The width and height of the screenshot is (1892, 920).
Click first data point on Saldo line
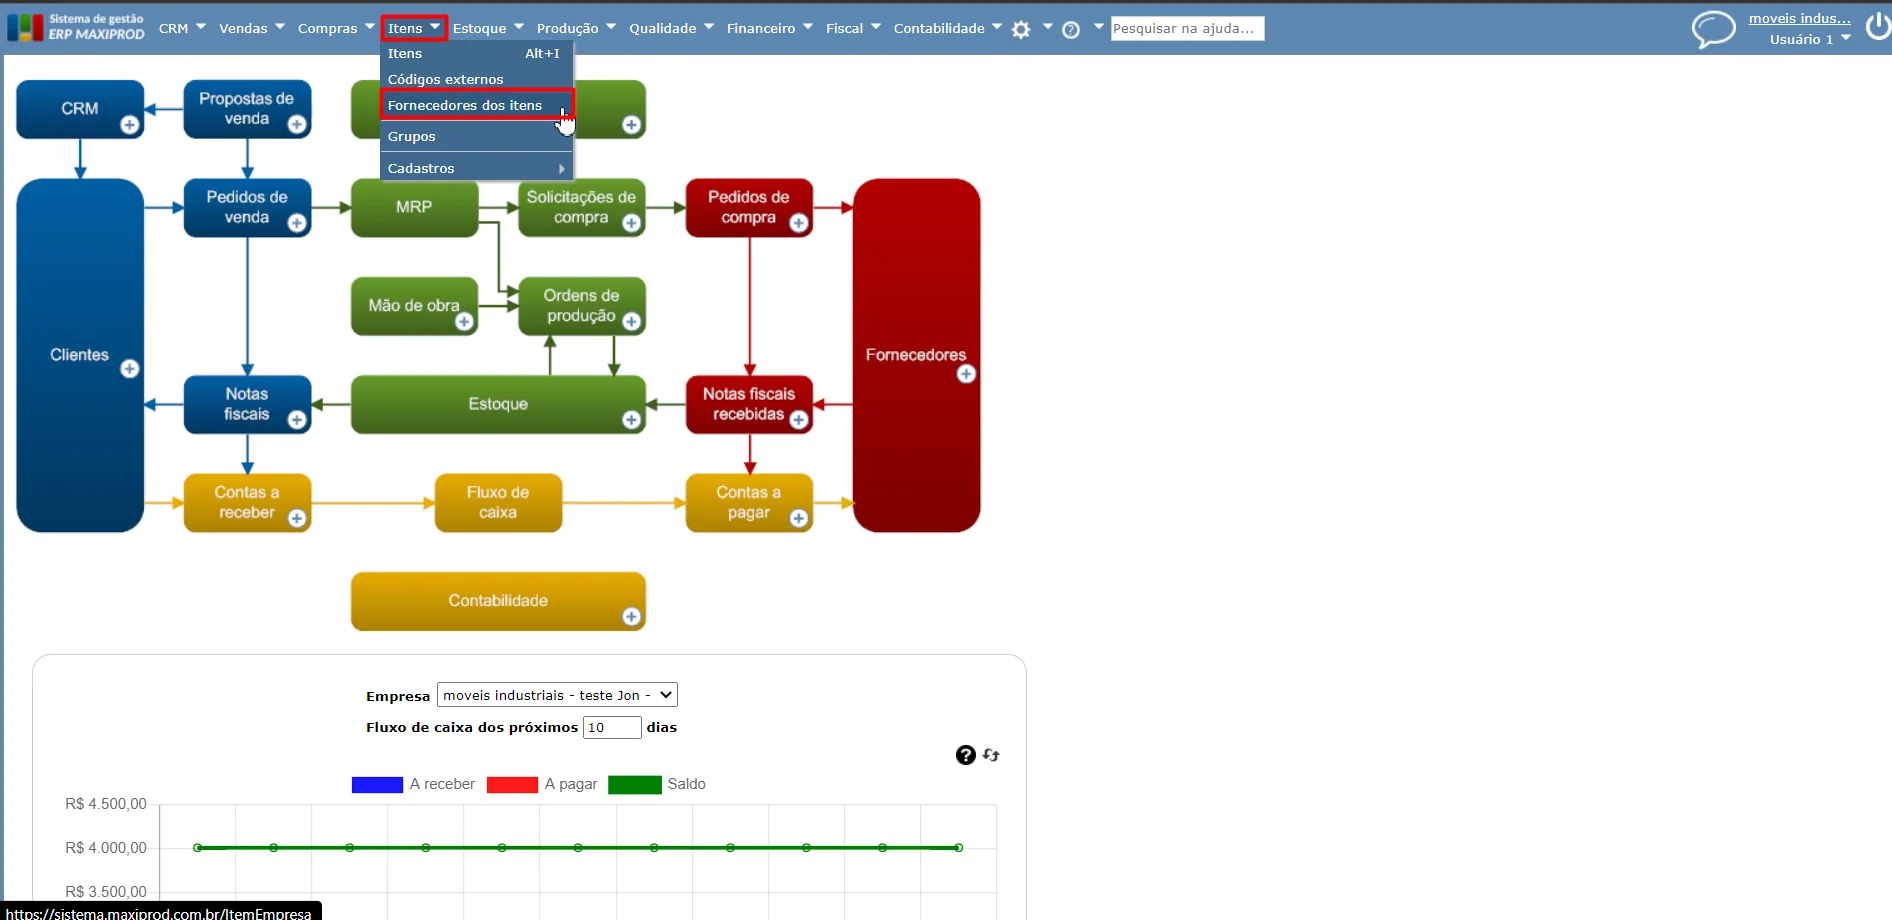198,848
